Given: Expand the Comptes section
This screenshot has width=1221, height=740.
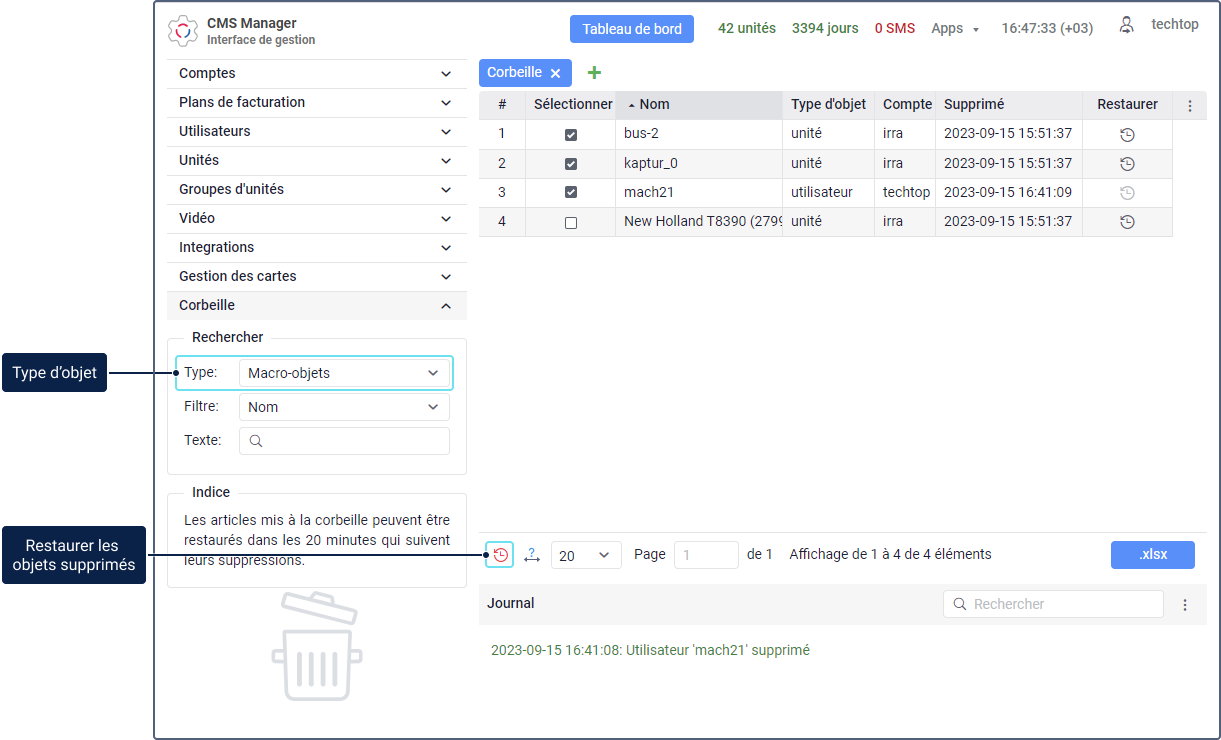Looking at the screenshot, I should [316, 73].
